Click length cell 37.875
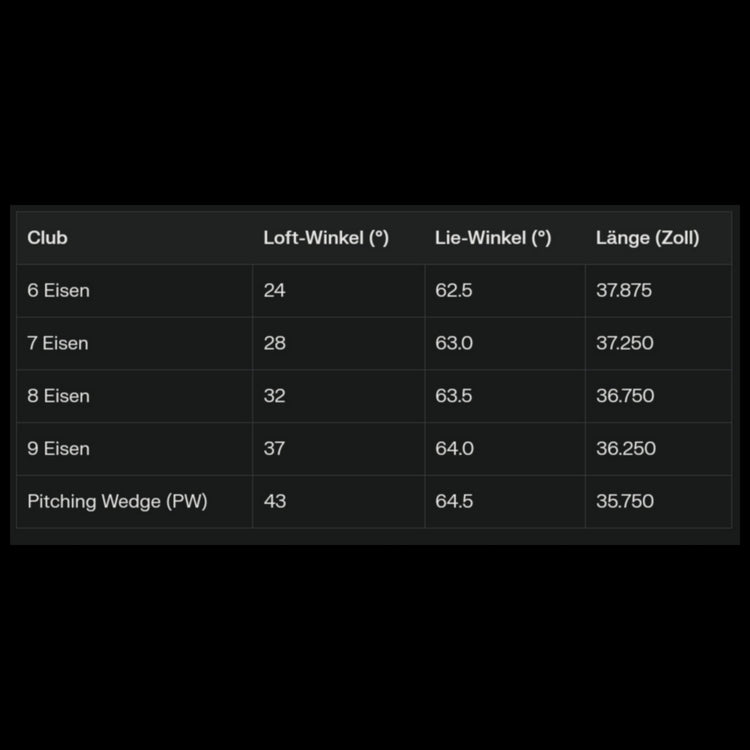Screen dimensions: 750x750 tap(624, 291)
